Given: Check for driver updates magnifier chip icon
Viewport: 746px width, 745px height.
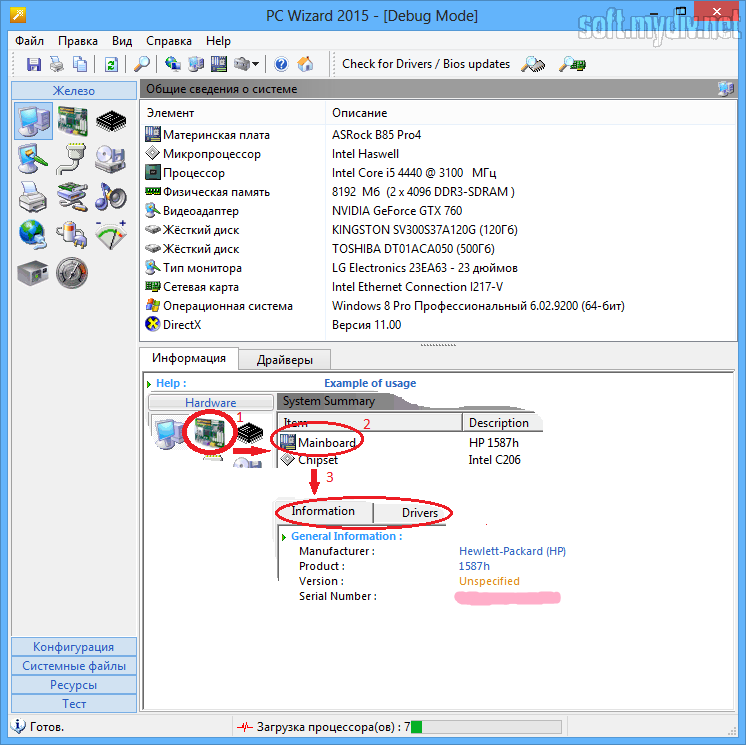Looking at the screenshot, I should tap(533, 64).
